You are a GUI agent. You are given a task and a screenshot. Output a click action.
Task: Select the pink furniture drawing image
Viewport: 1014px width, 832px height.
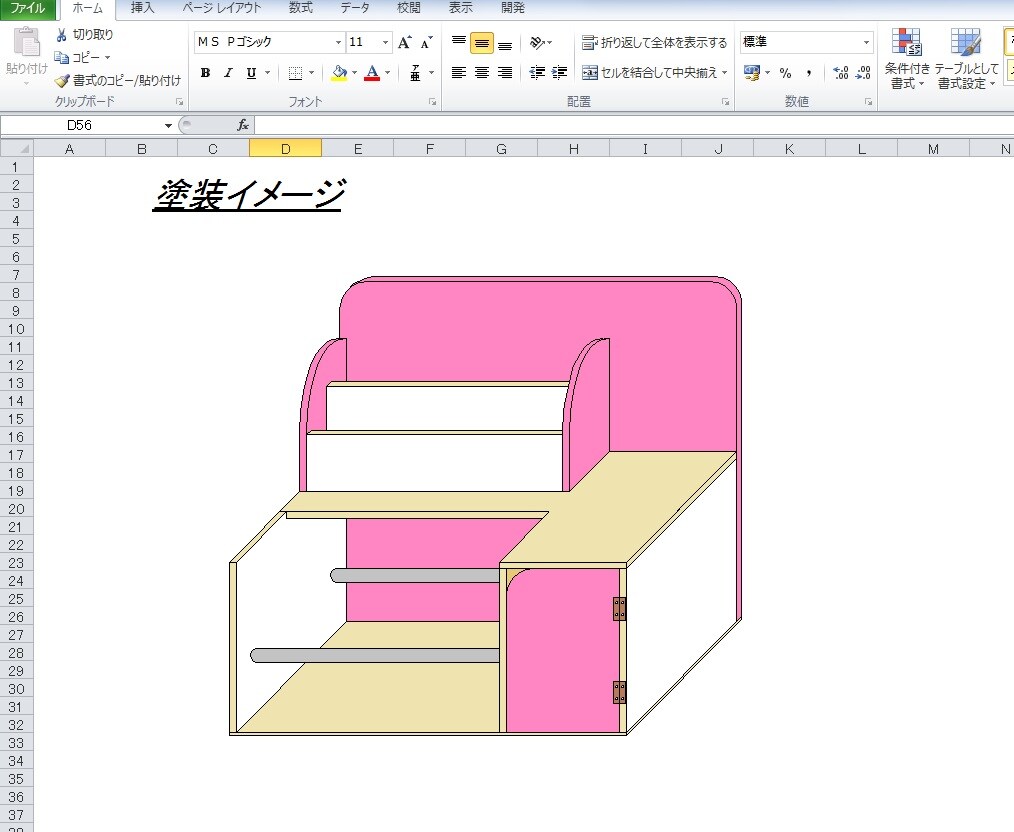pyautogui.click(x=485, y=506)
